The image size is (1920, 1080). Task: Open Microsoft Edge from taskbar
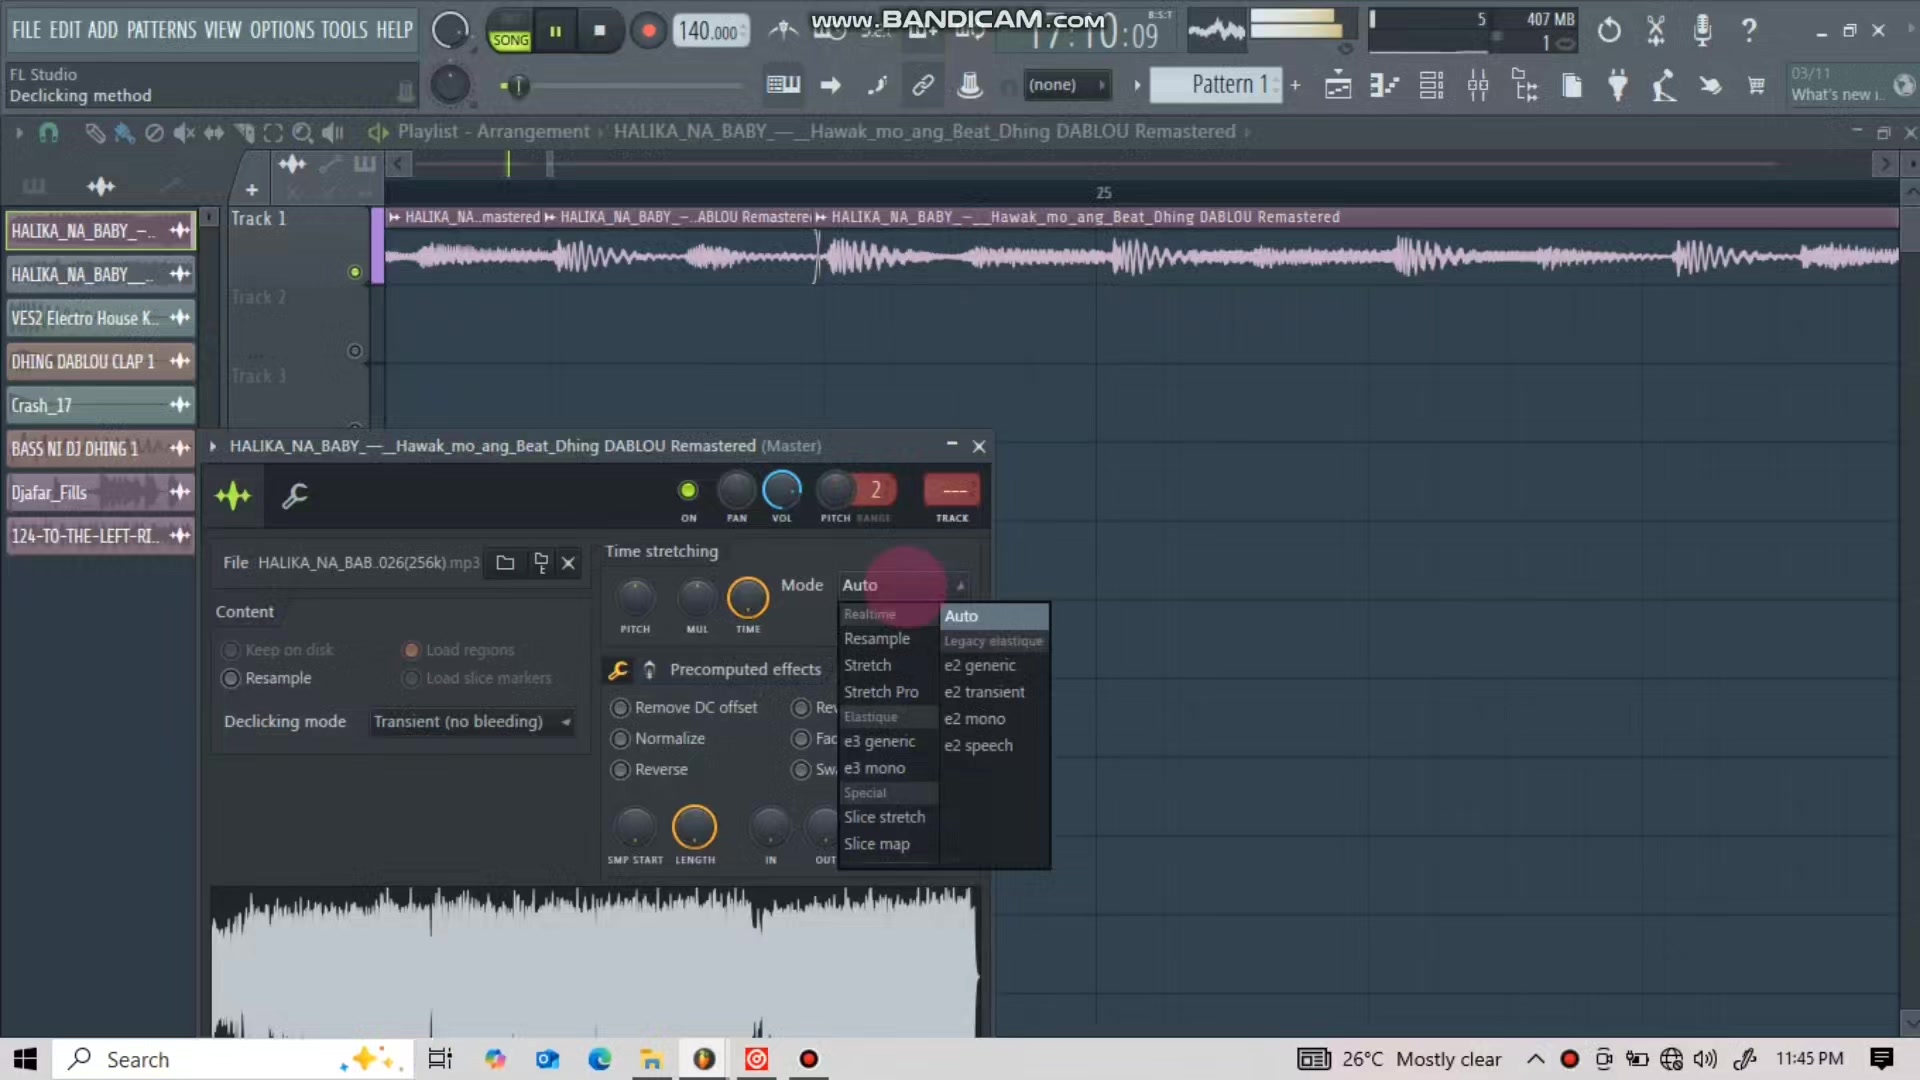[600, 1059]
